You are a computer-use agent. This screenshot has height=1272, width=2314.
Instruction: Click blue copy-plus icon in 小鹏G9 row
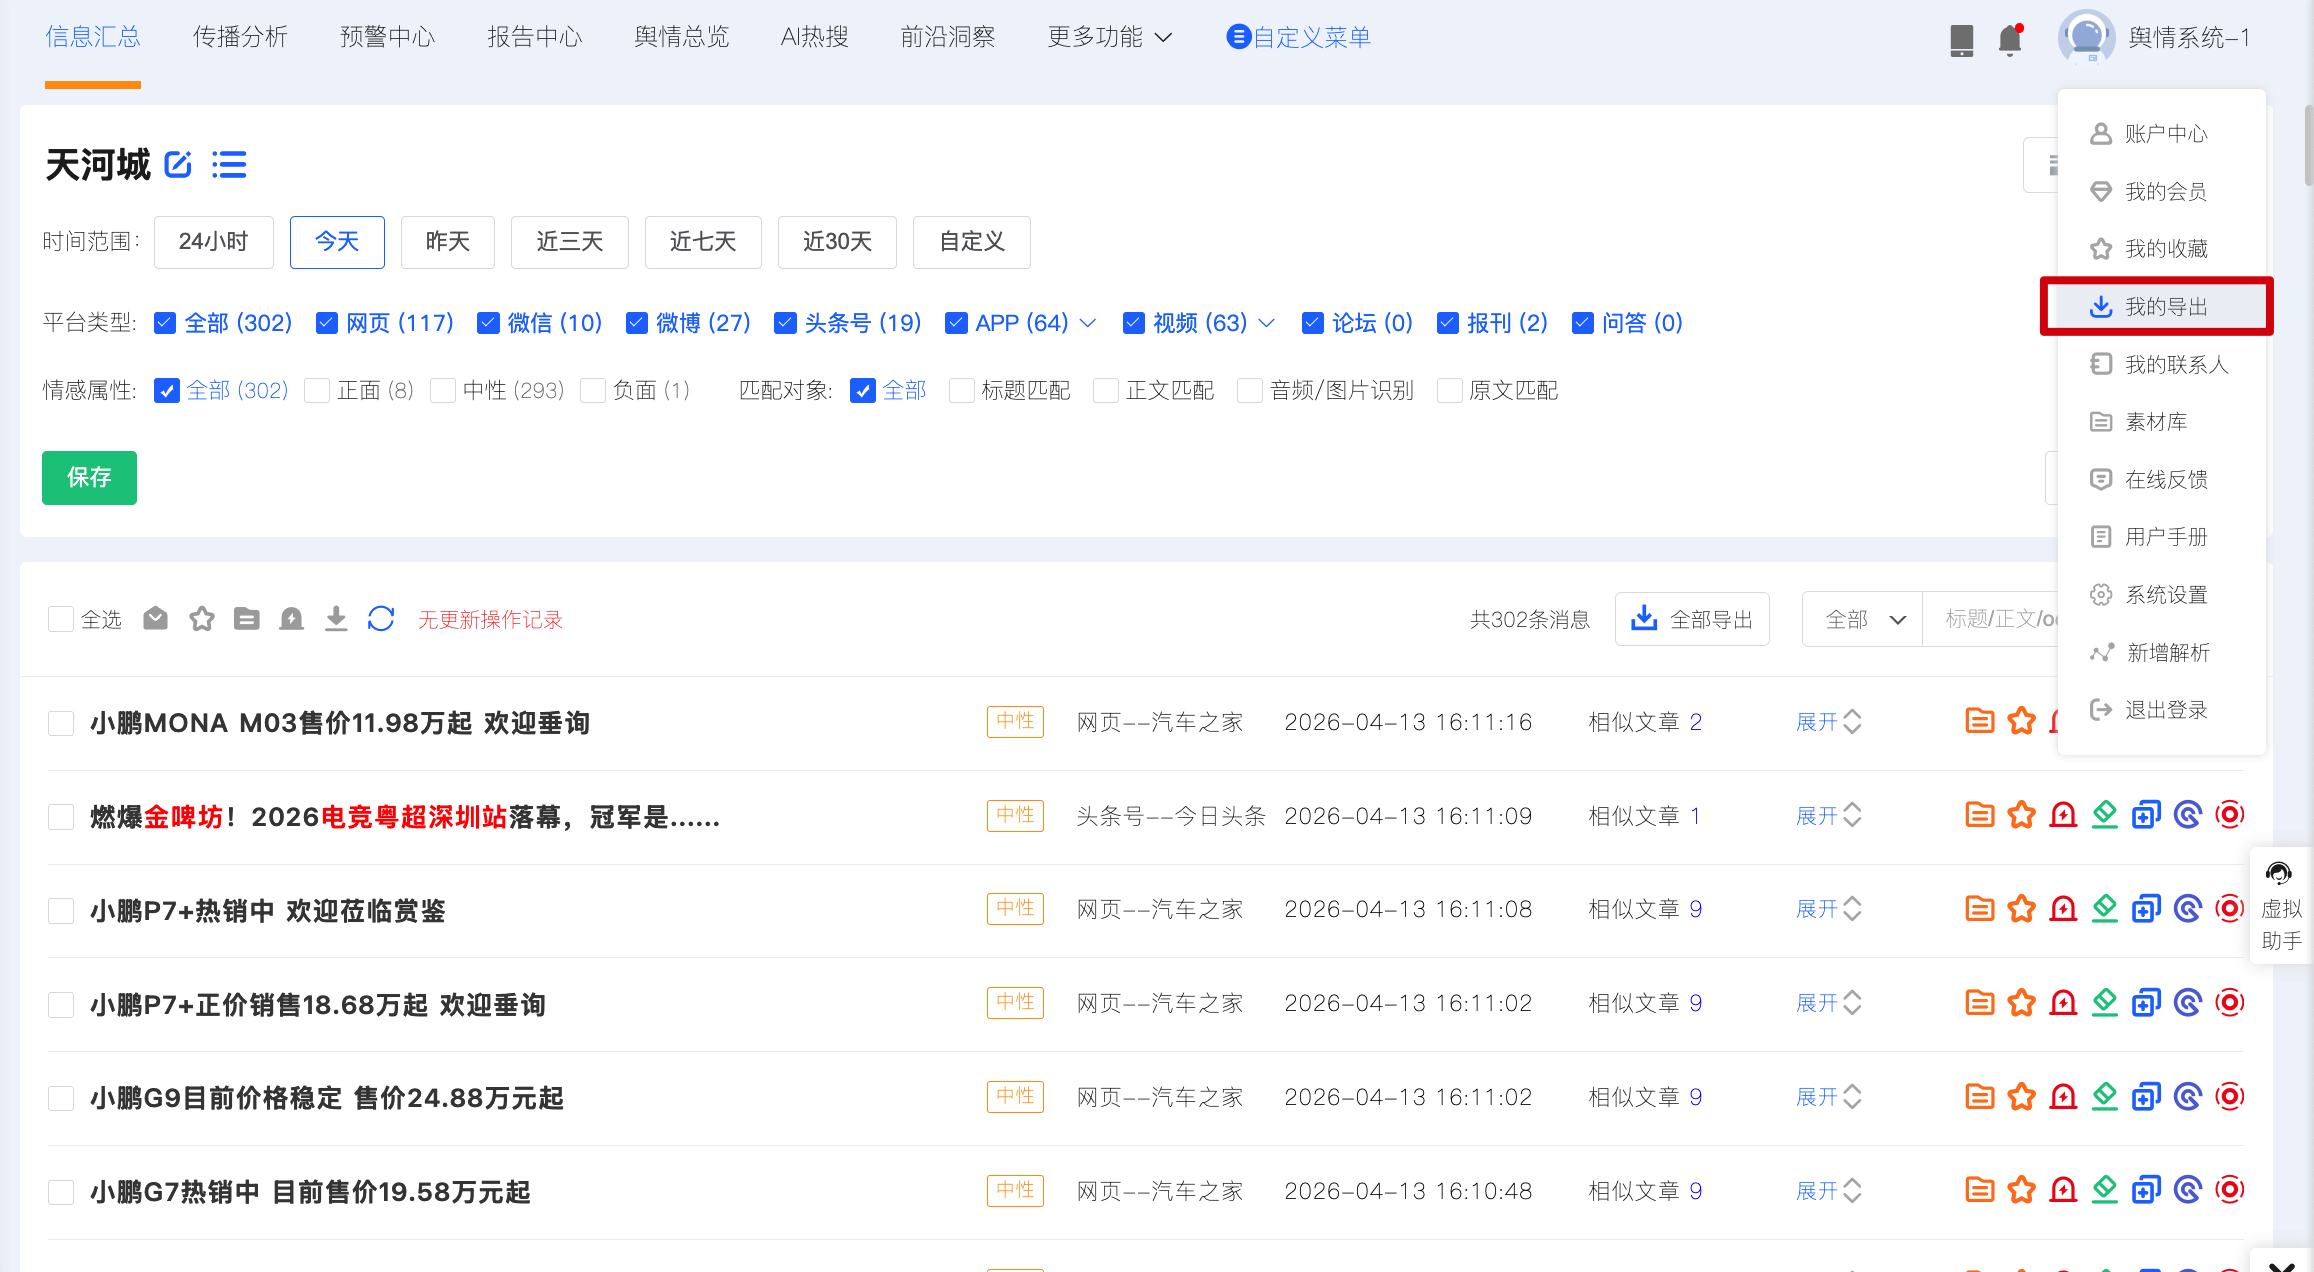[x=2146, y=1097]
